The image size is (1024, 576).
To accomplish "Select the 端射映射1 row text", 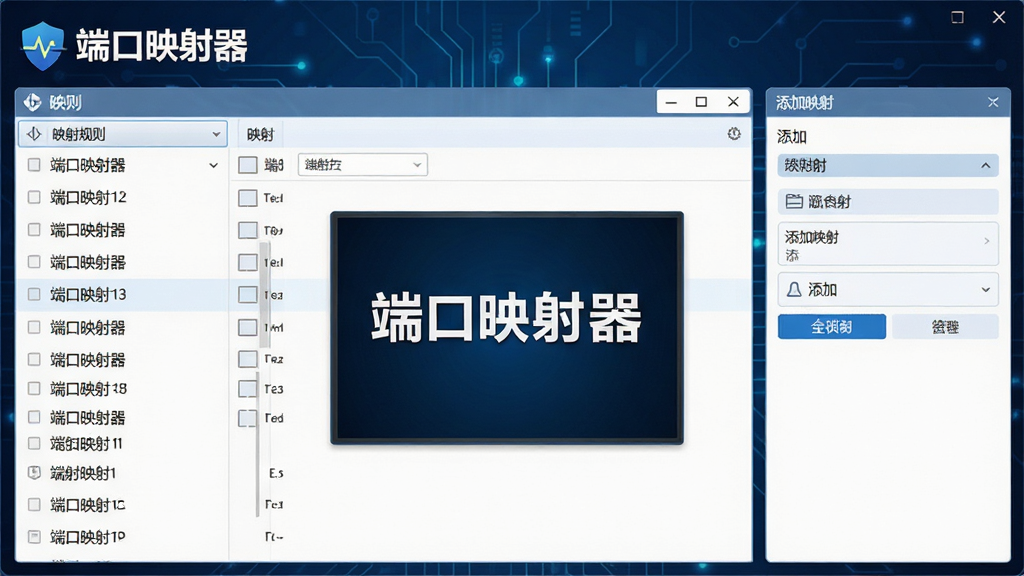I will [83, 473].
